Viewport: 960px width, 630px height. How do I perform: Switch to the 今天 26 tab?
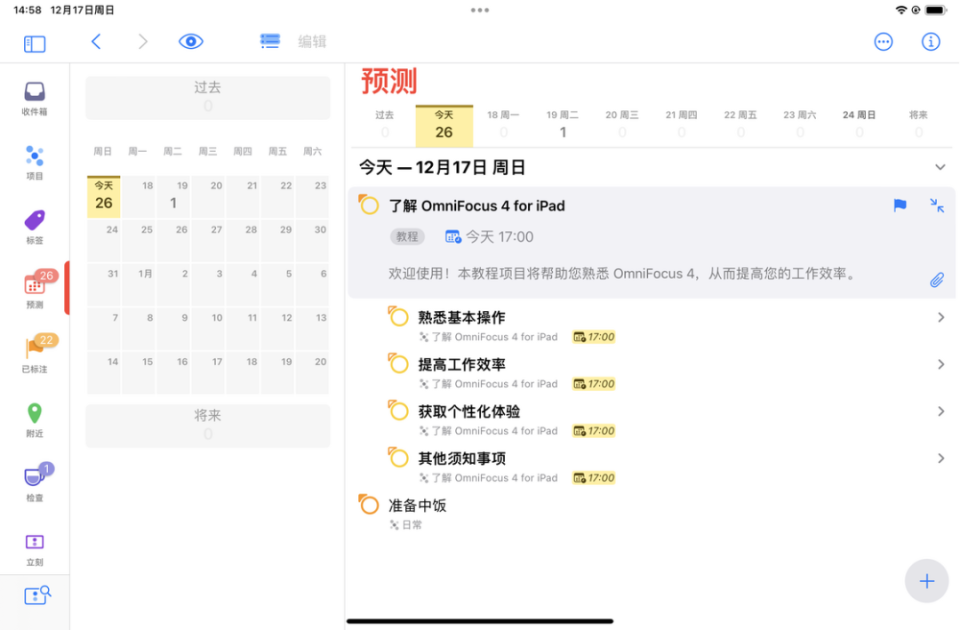[x=444, y=126]
